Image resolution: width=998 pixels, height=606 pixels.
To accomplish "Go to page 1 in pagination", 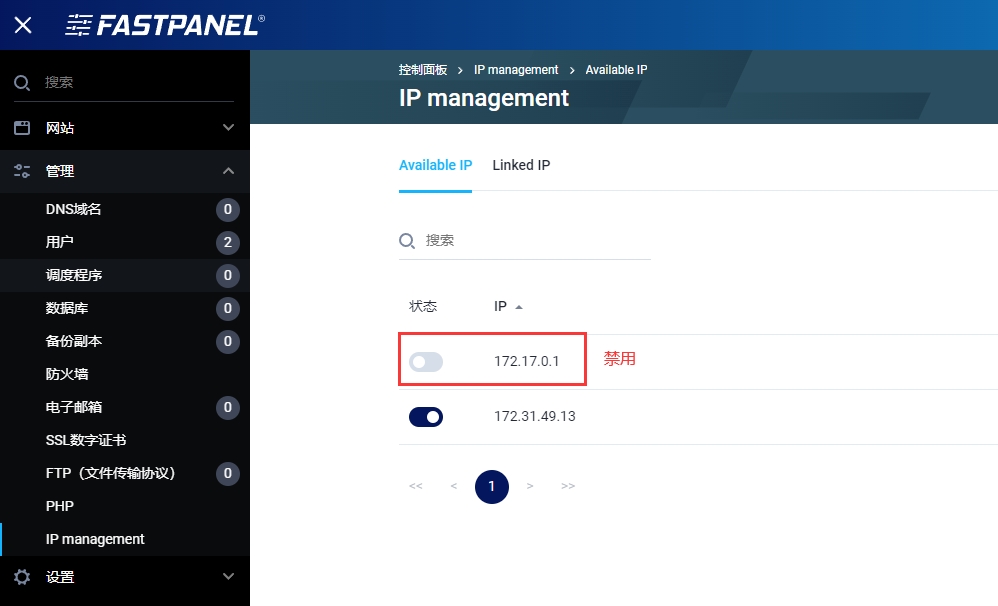I will (x=491, y=487).
